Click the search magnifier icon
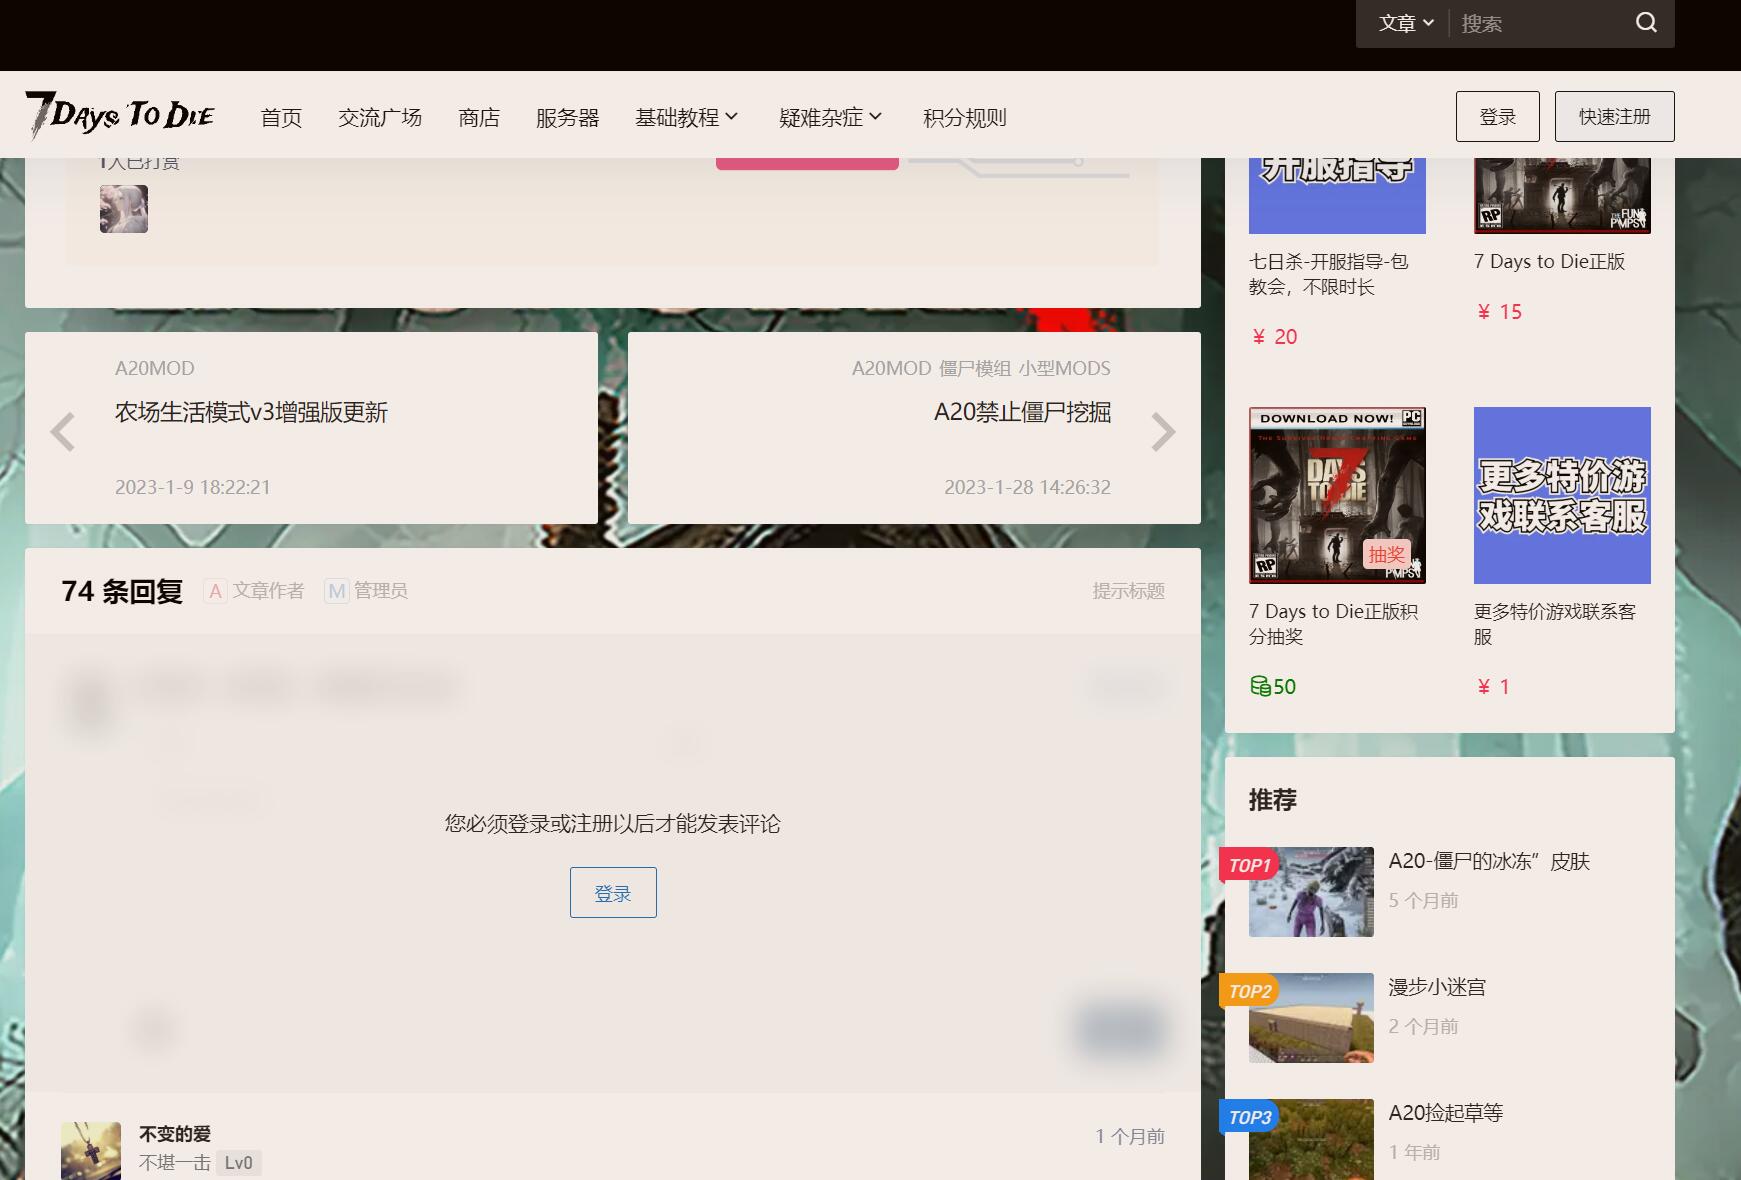Image resolution: width=1741 pixels, height=1180 pixels. (1646, 23)
